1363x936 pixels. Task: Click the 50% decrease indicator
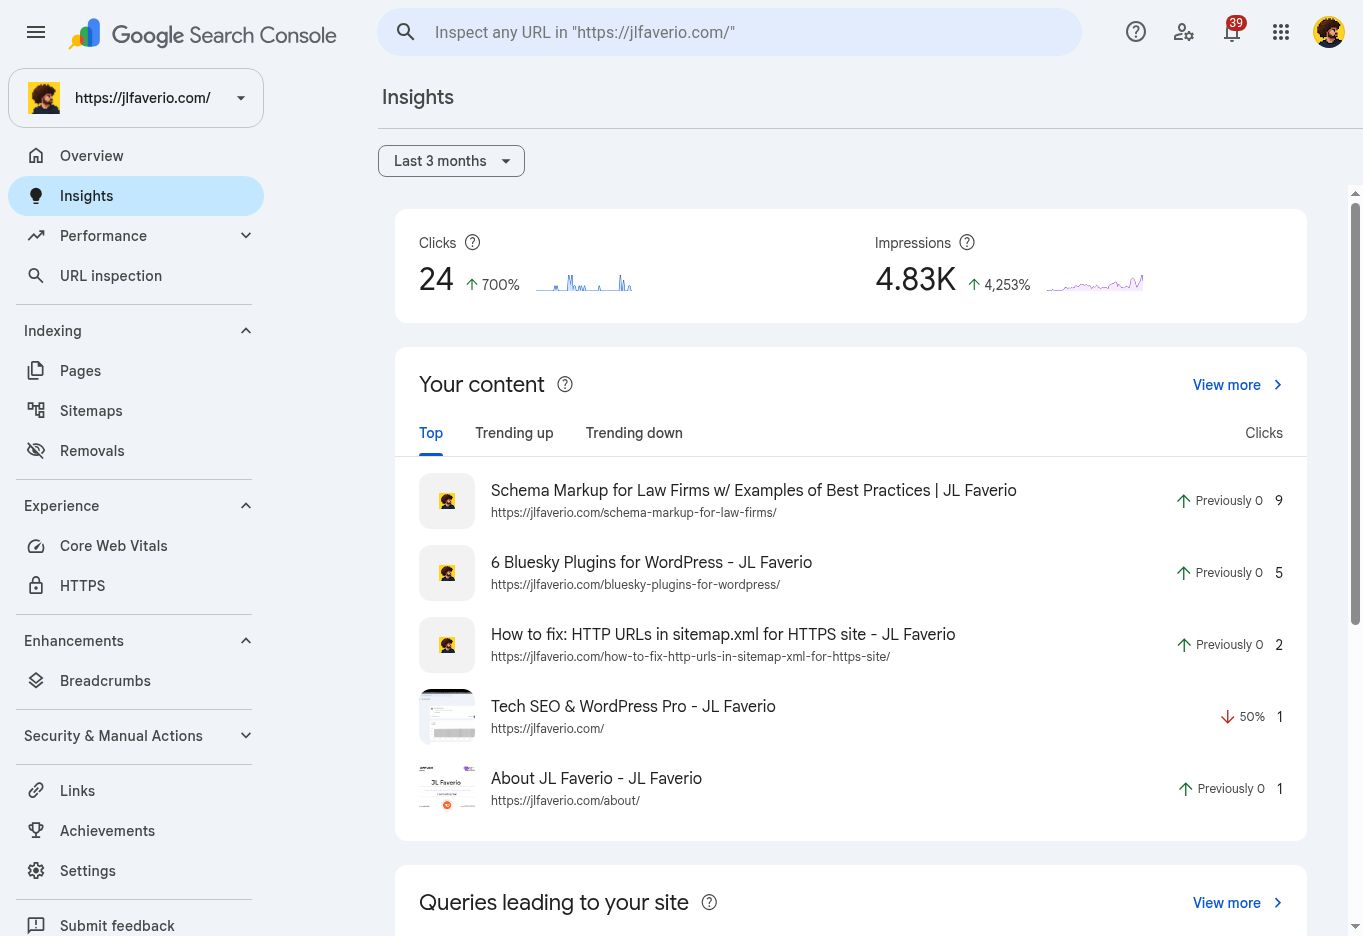(x=1243, y=717)
